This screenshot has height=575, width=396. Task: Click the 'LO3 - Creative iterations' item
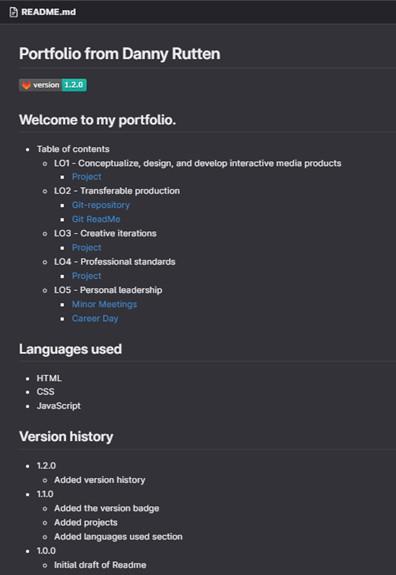pyautogui.click(x=105, y=234)
